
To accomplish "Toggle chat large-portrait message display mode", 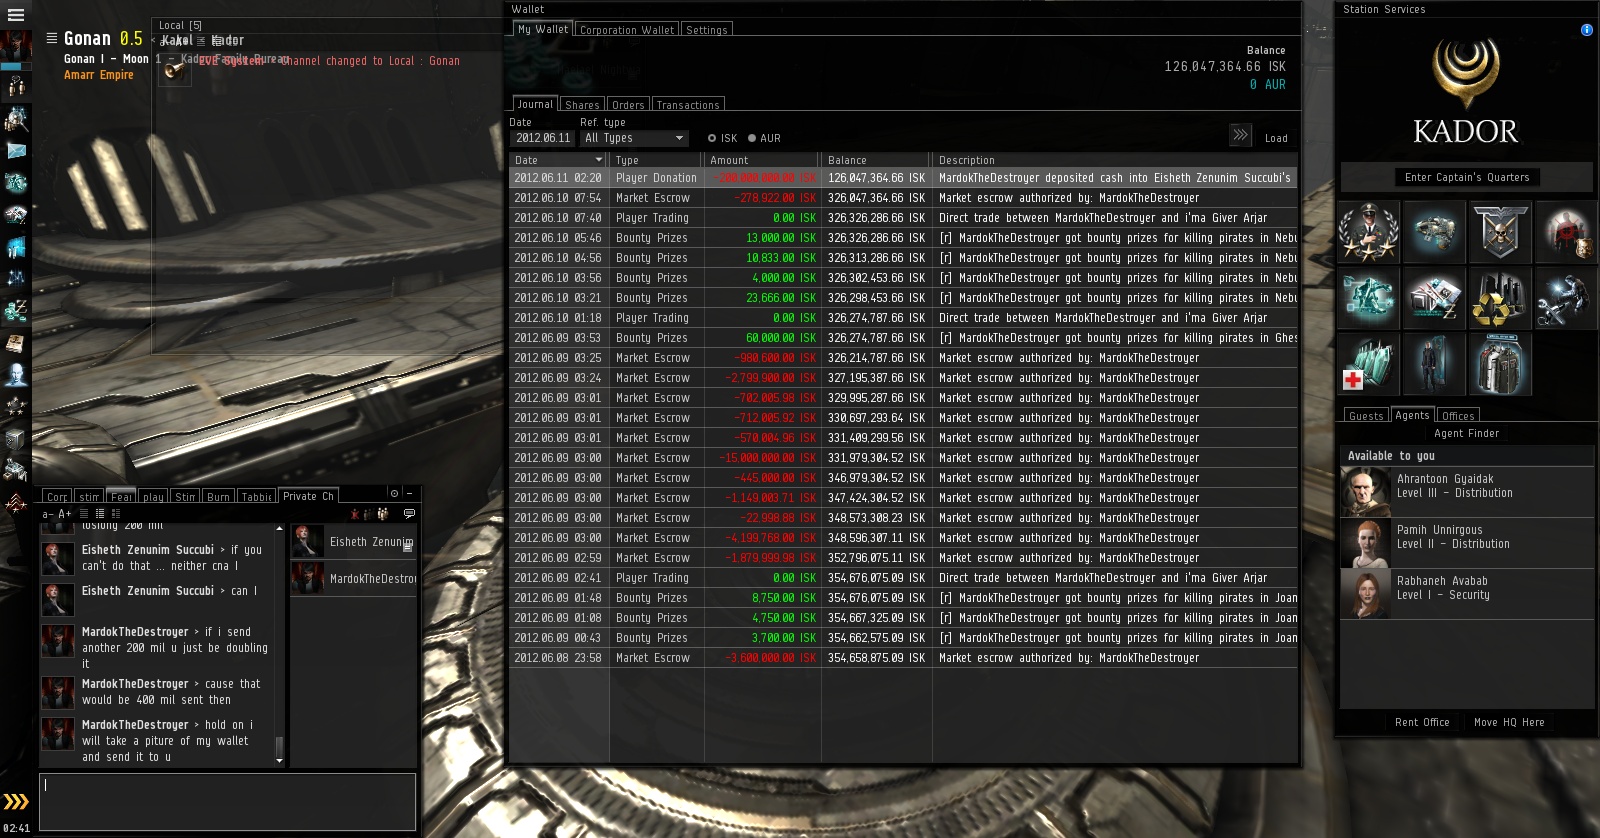I will (x=114, y=514).
